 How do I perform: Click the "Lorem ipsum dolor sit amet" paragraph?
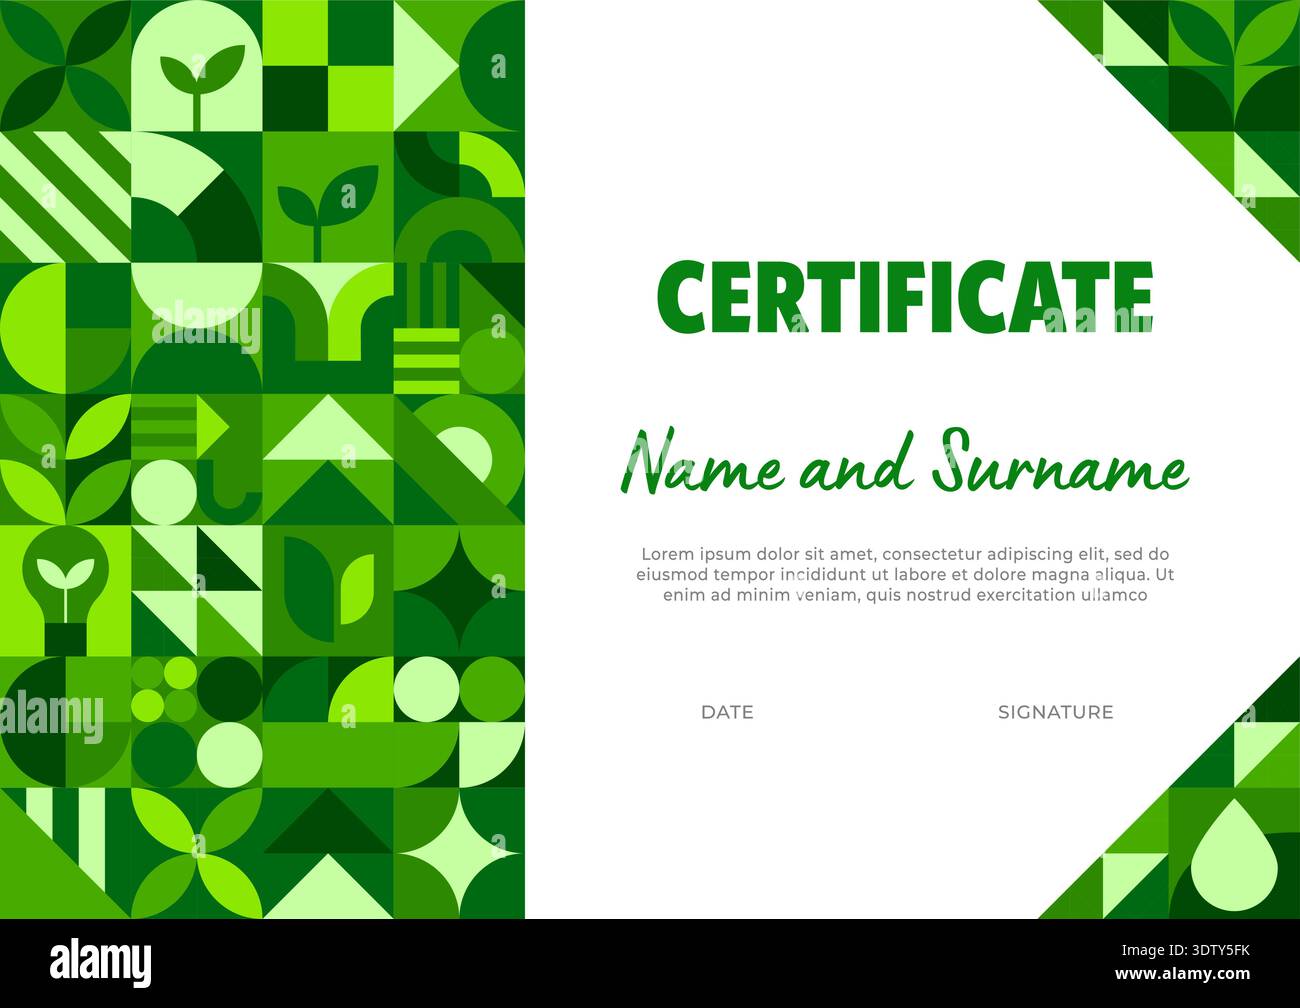click(x=905, y=574)
